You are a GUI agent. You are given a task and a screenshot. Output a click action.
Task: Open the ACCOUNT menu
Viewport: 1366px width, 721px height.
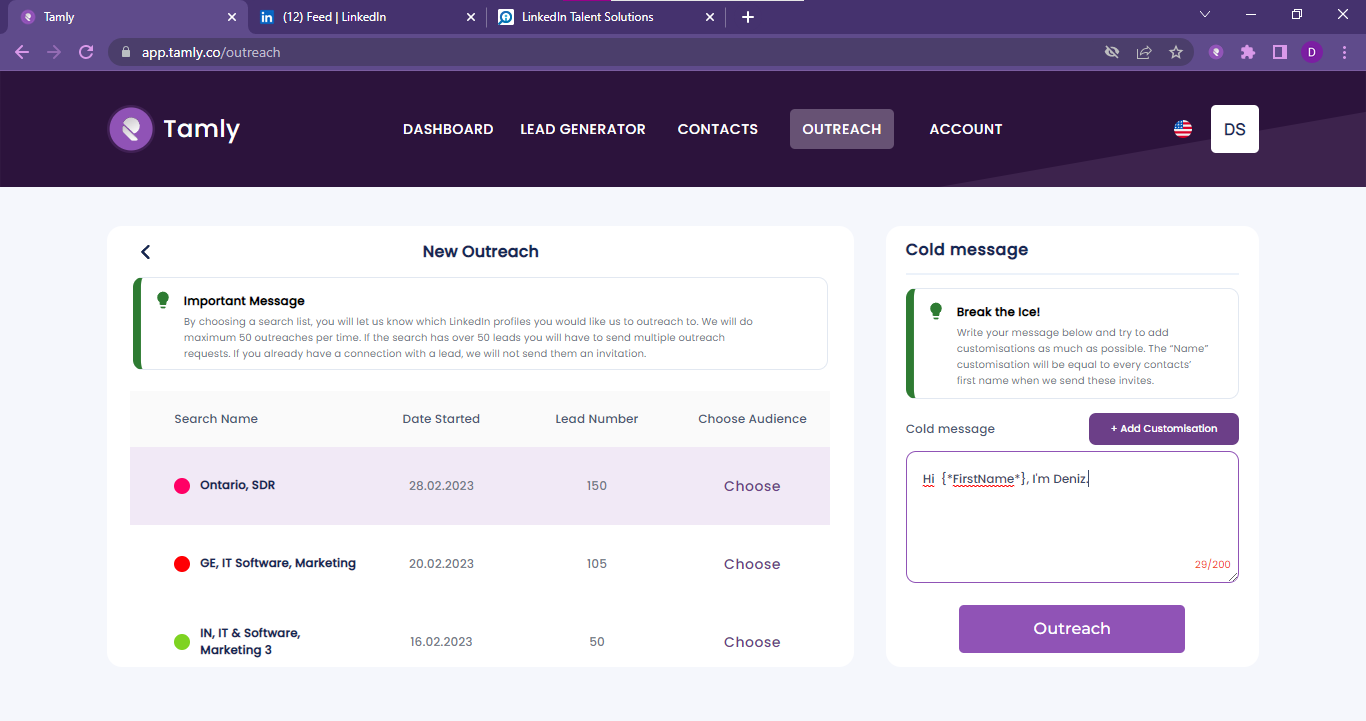[966, 129]
